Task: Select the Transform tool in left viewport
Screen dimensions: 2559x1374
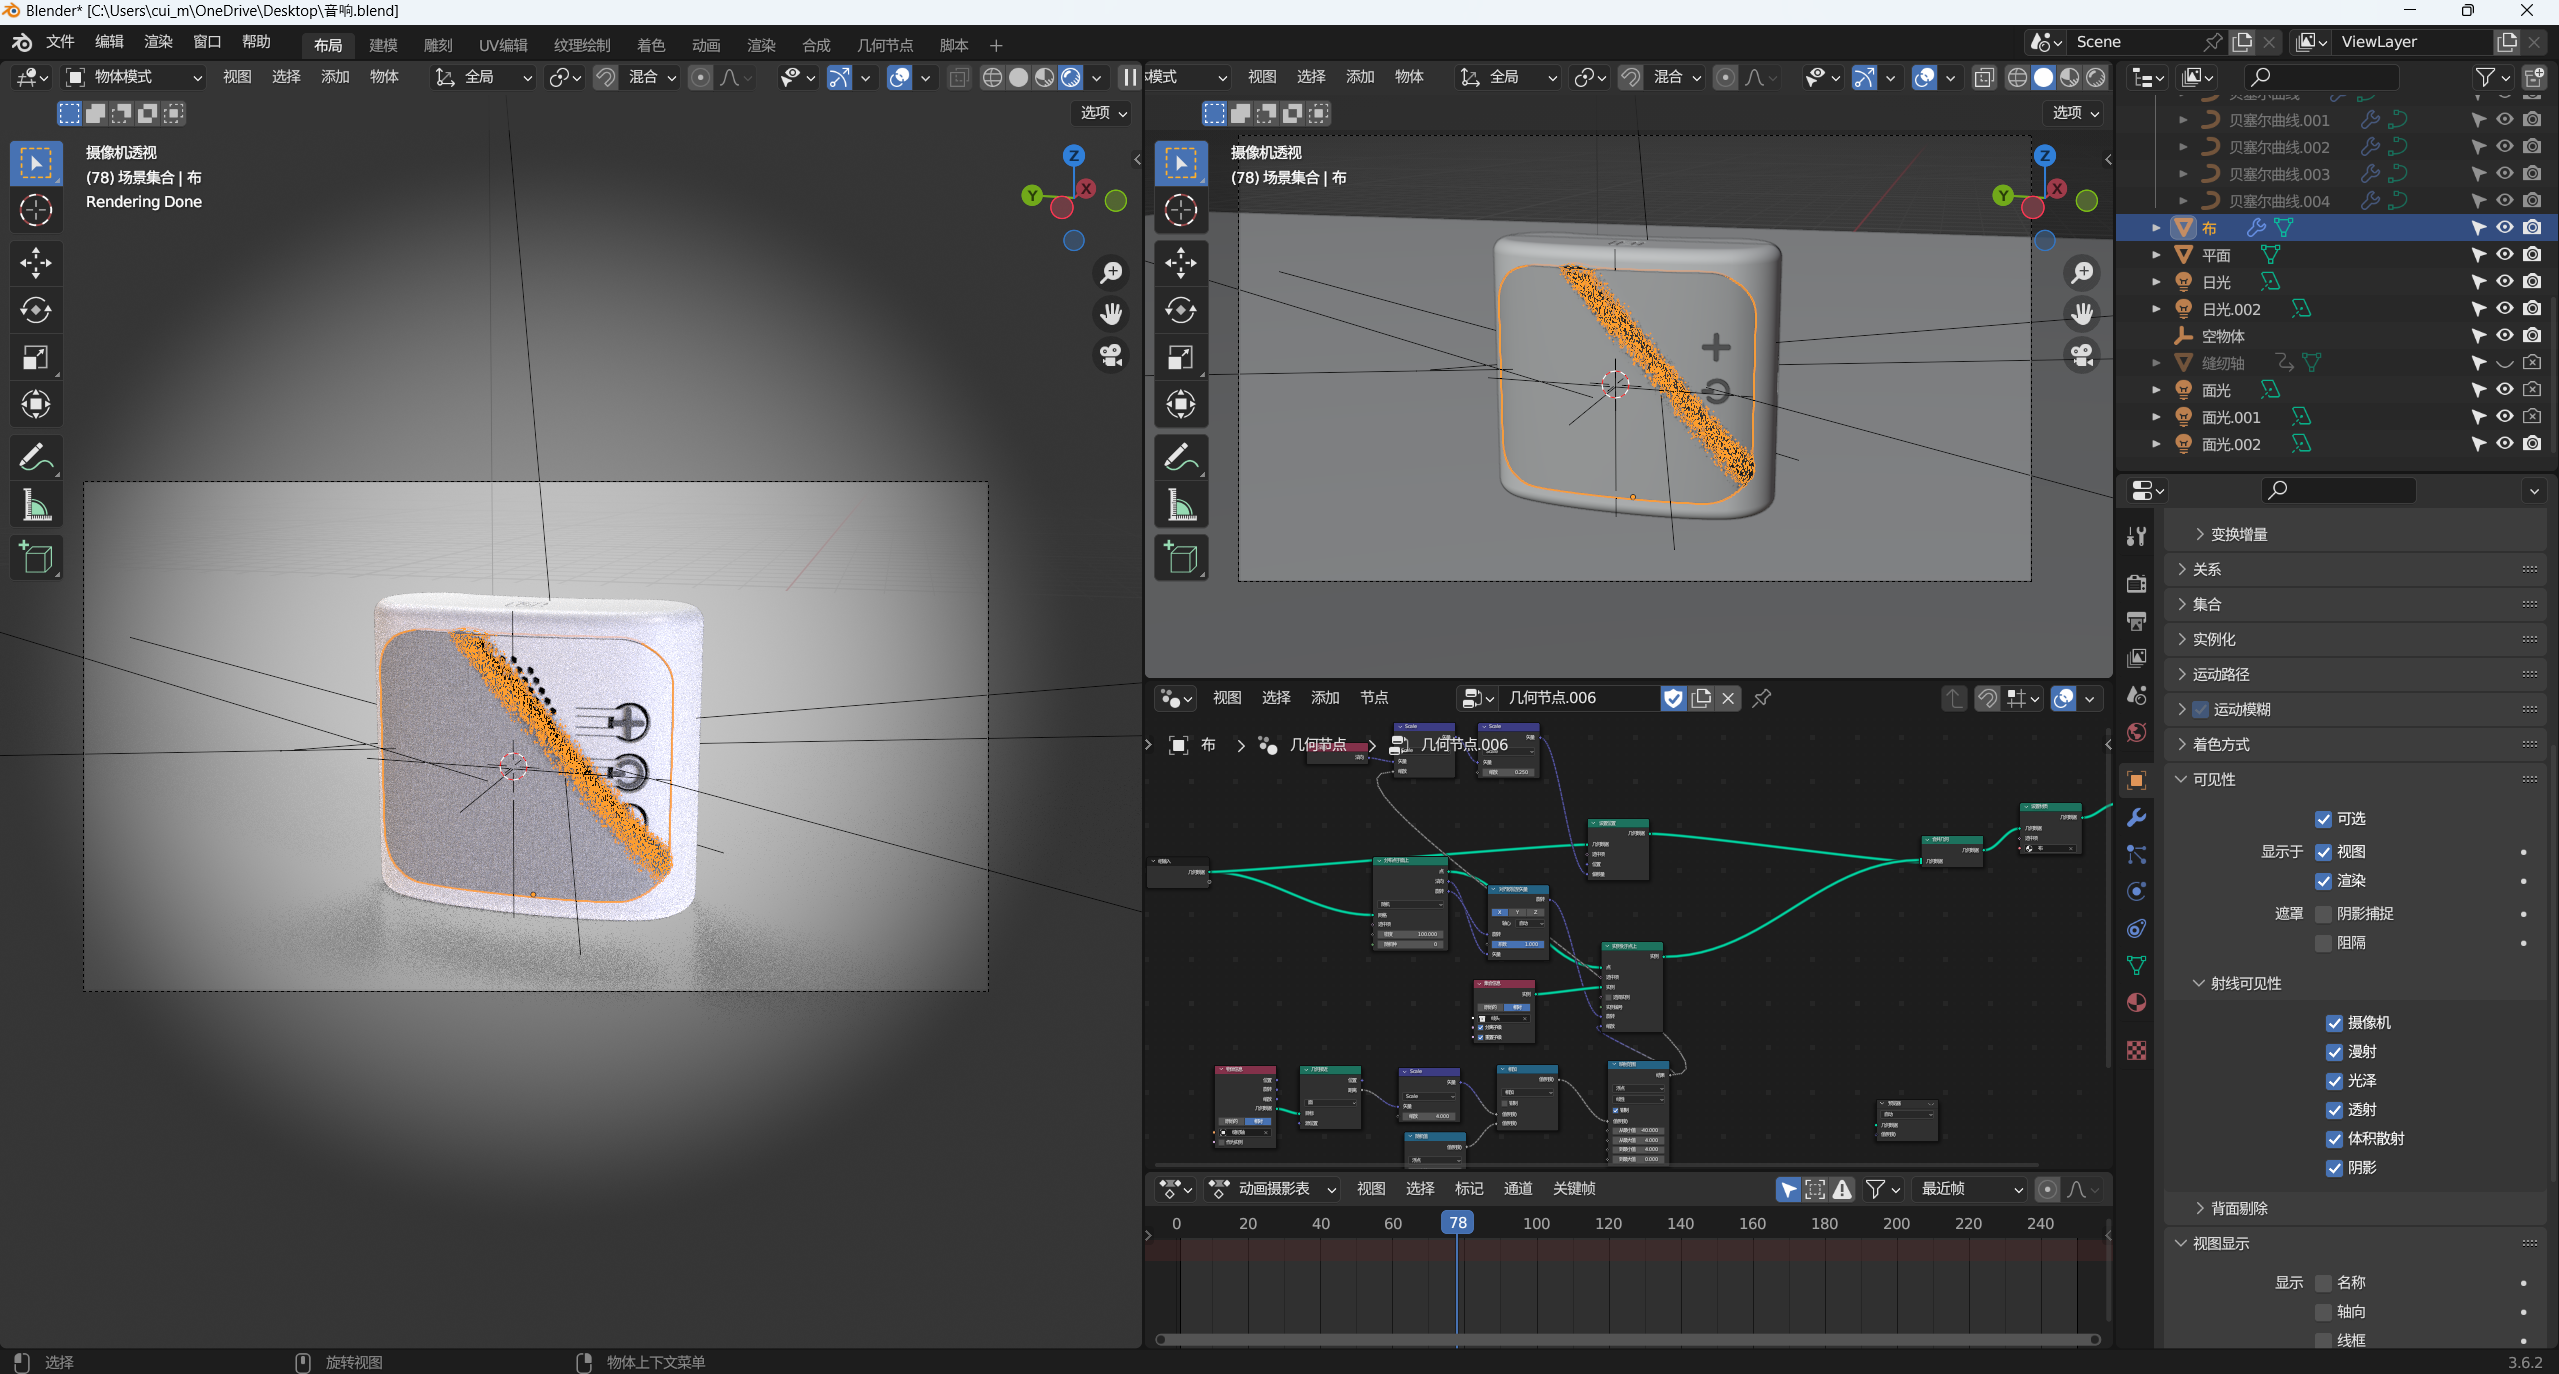Action: coord(36,404)
